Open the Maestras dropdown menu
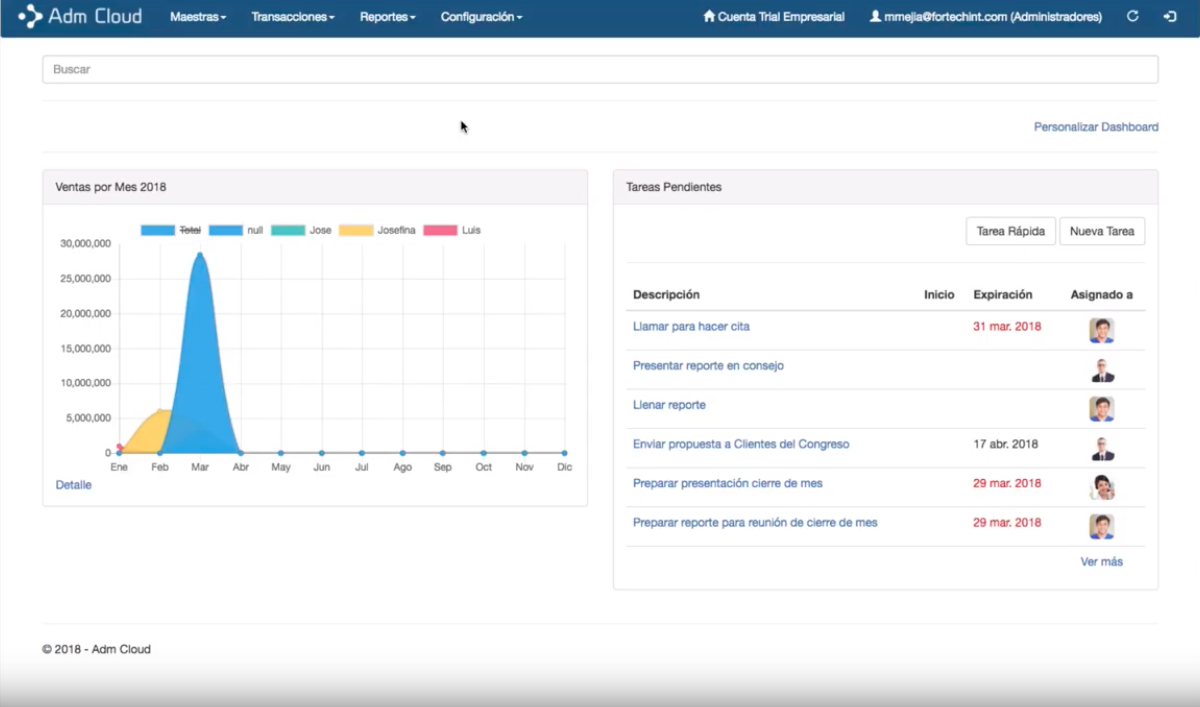This screenshot has width=1200, height=707. coord(197,17)
